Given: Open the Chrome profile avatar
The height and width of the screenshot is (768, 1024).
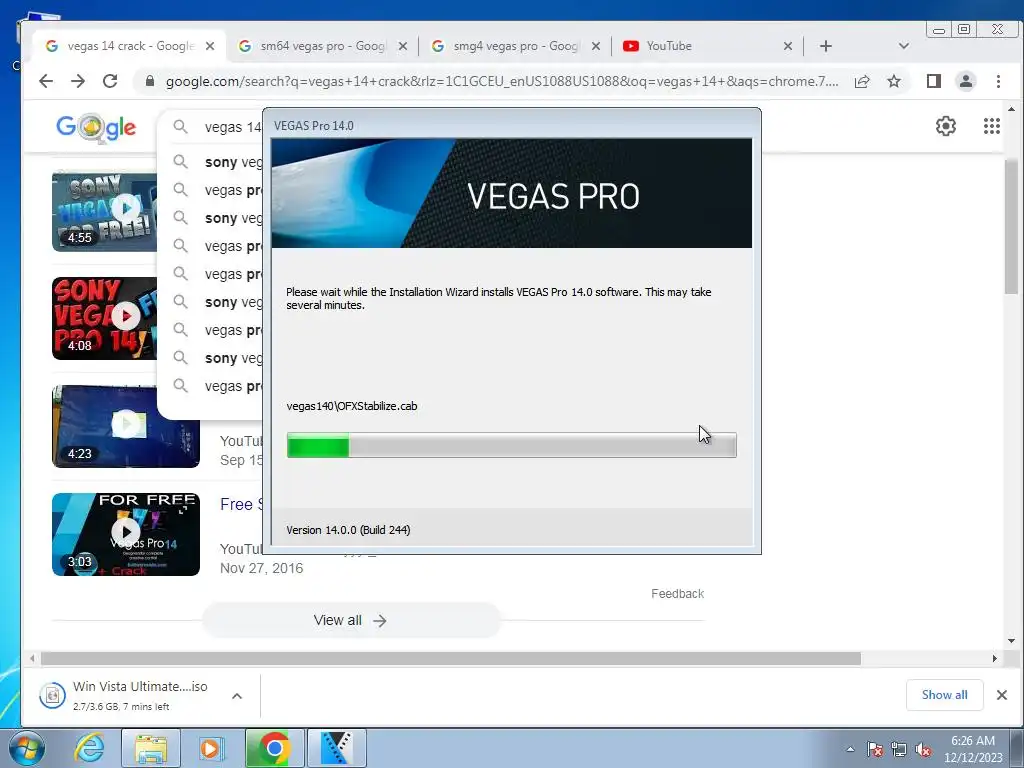Looking at the screenshot, I should click(x=966, y=81).
